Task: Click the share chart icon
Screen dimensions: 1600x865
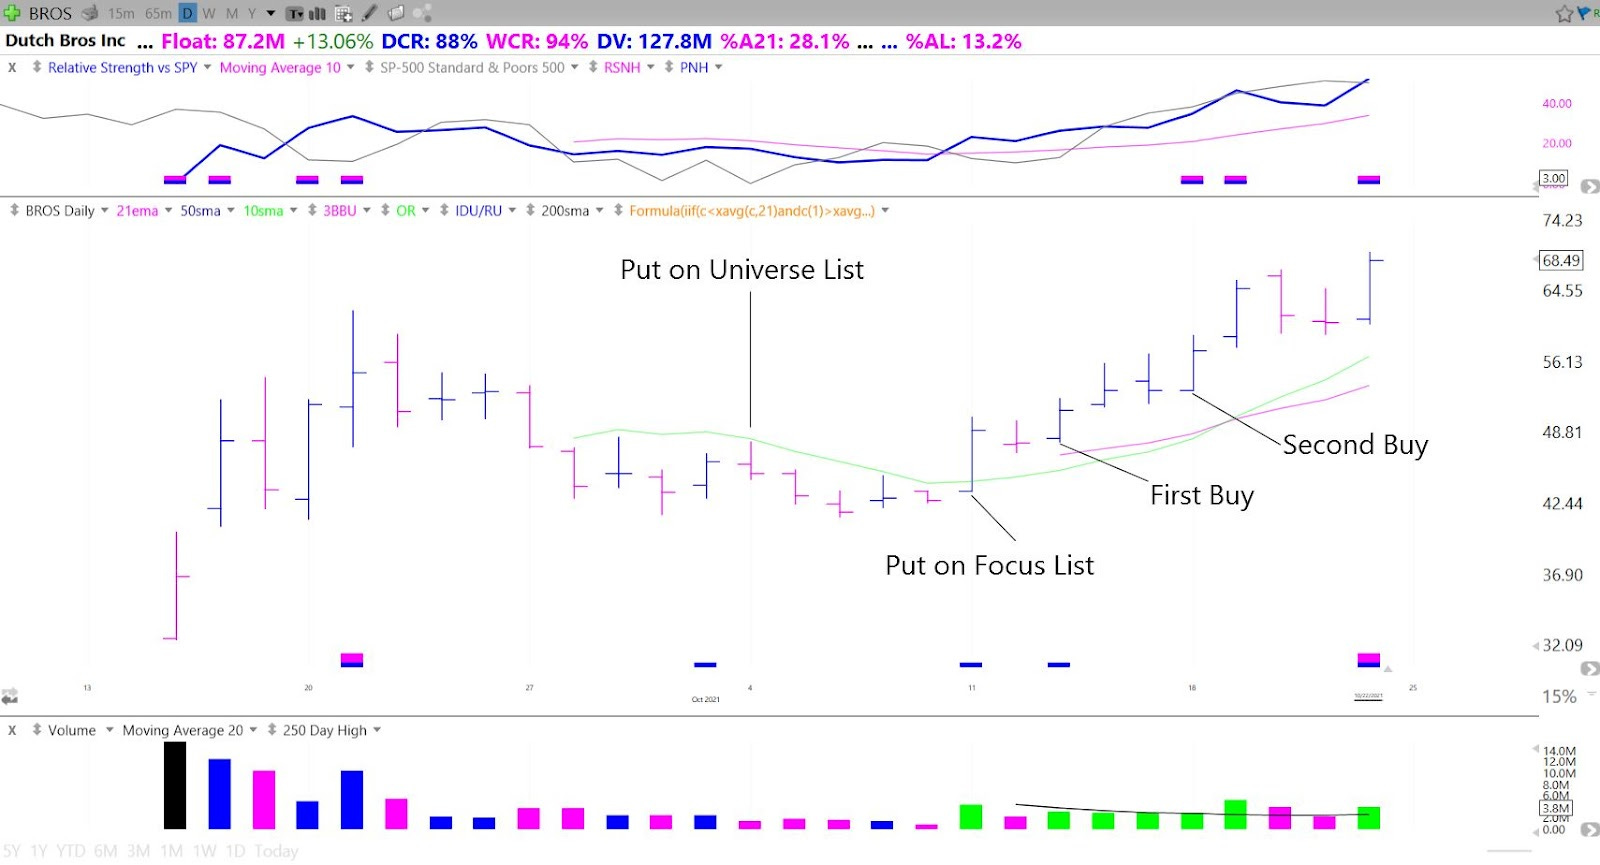Action: coord(422,13)
